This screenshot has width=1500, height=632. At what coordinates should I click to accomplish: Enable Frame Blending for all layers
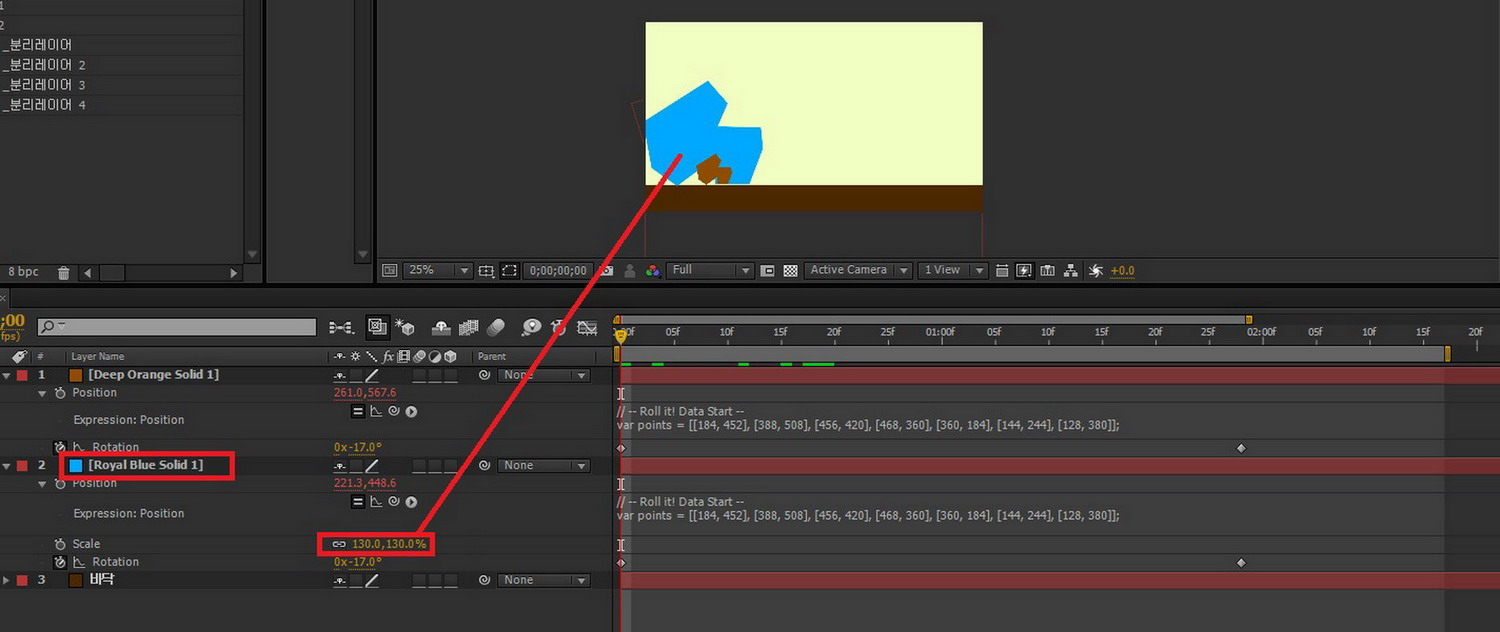468,327
